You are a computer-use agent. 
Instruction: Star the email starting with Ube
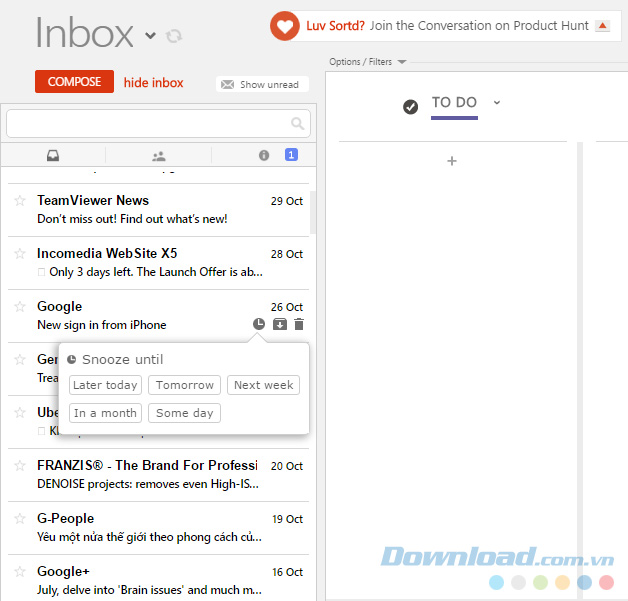point(20,412)
